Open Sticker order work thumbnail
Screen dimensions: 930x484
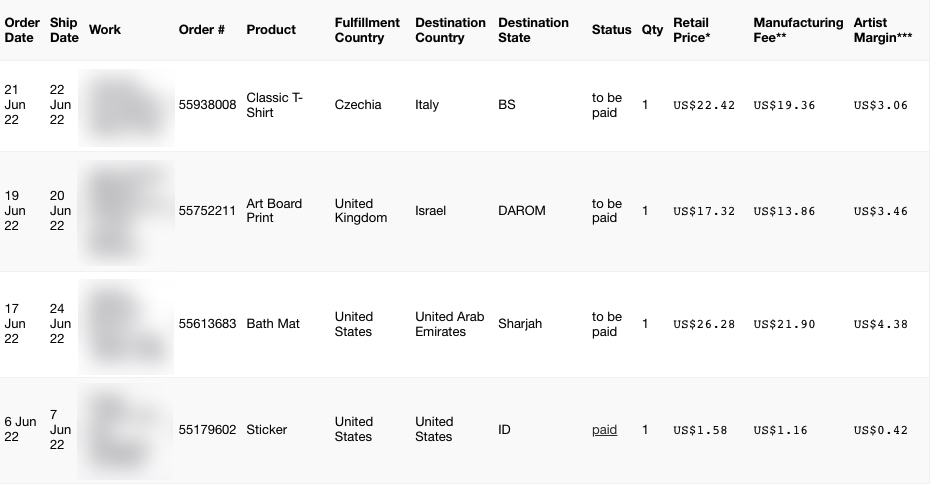pos(126,431)
